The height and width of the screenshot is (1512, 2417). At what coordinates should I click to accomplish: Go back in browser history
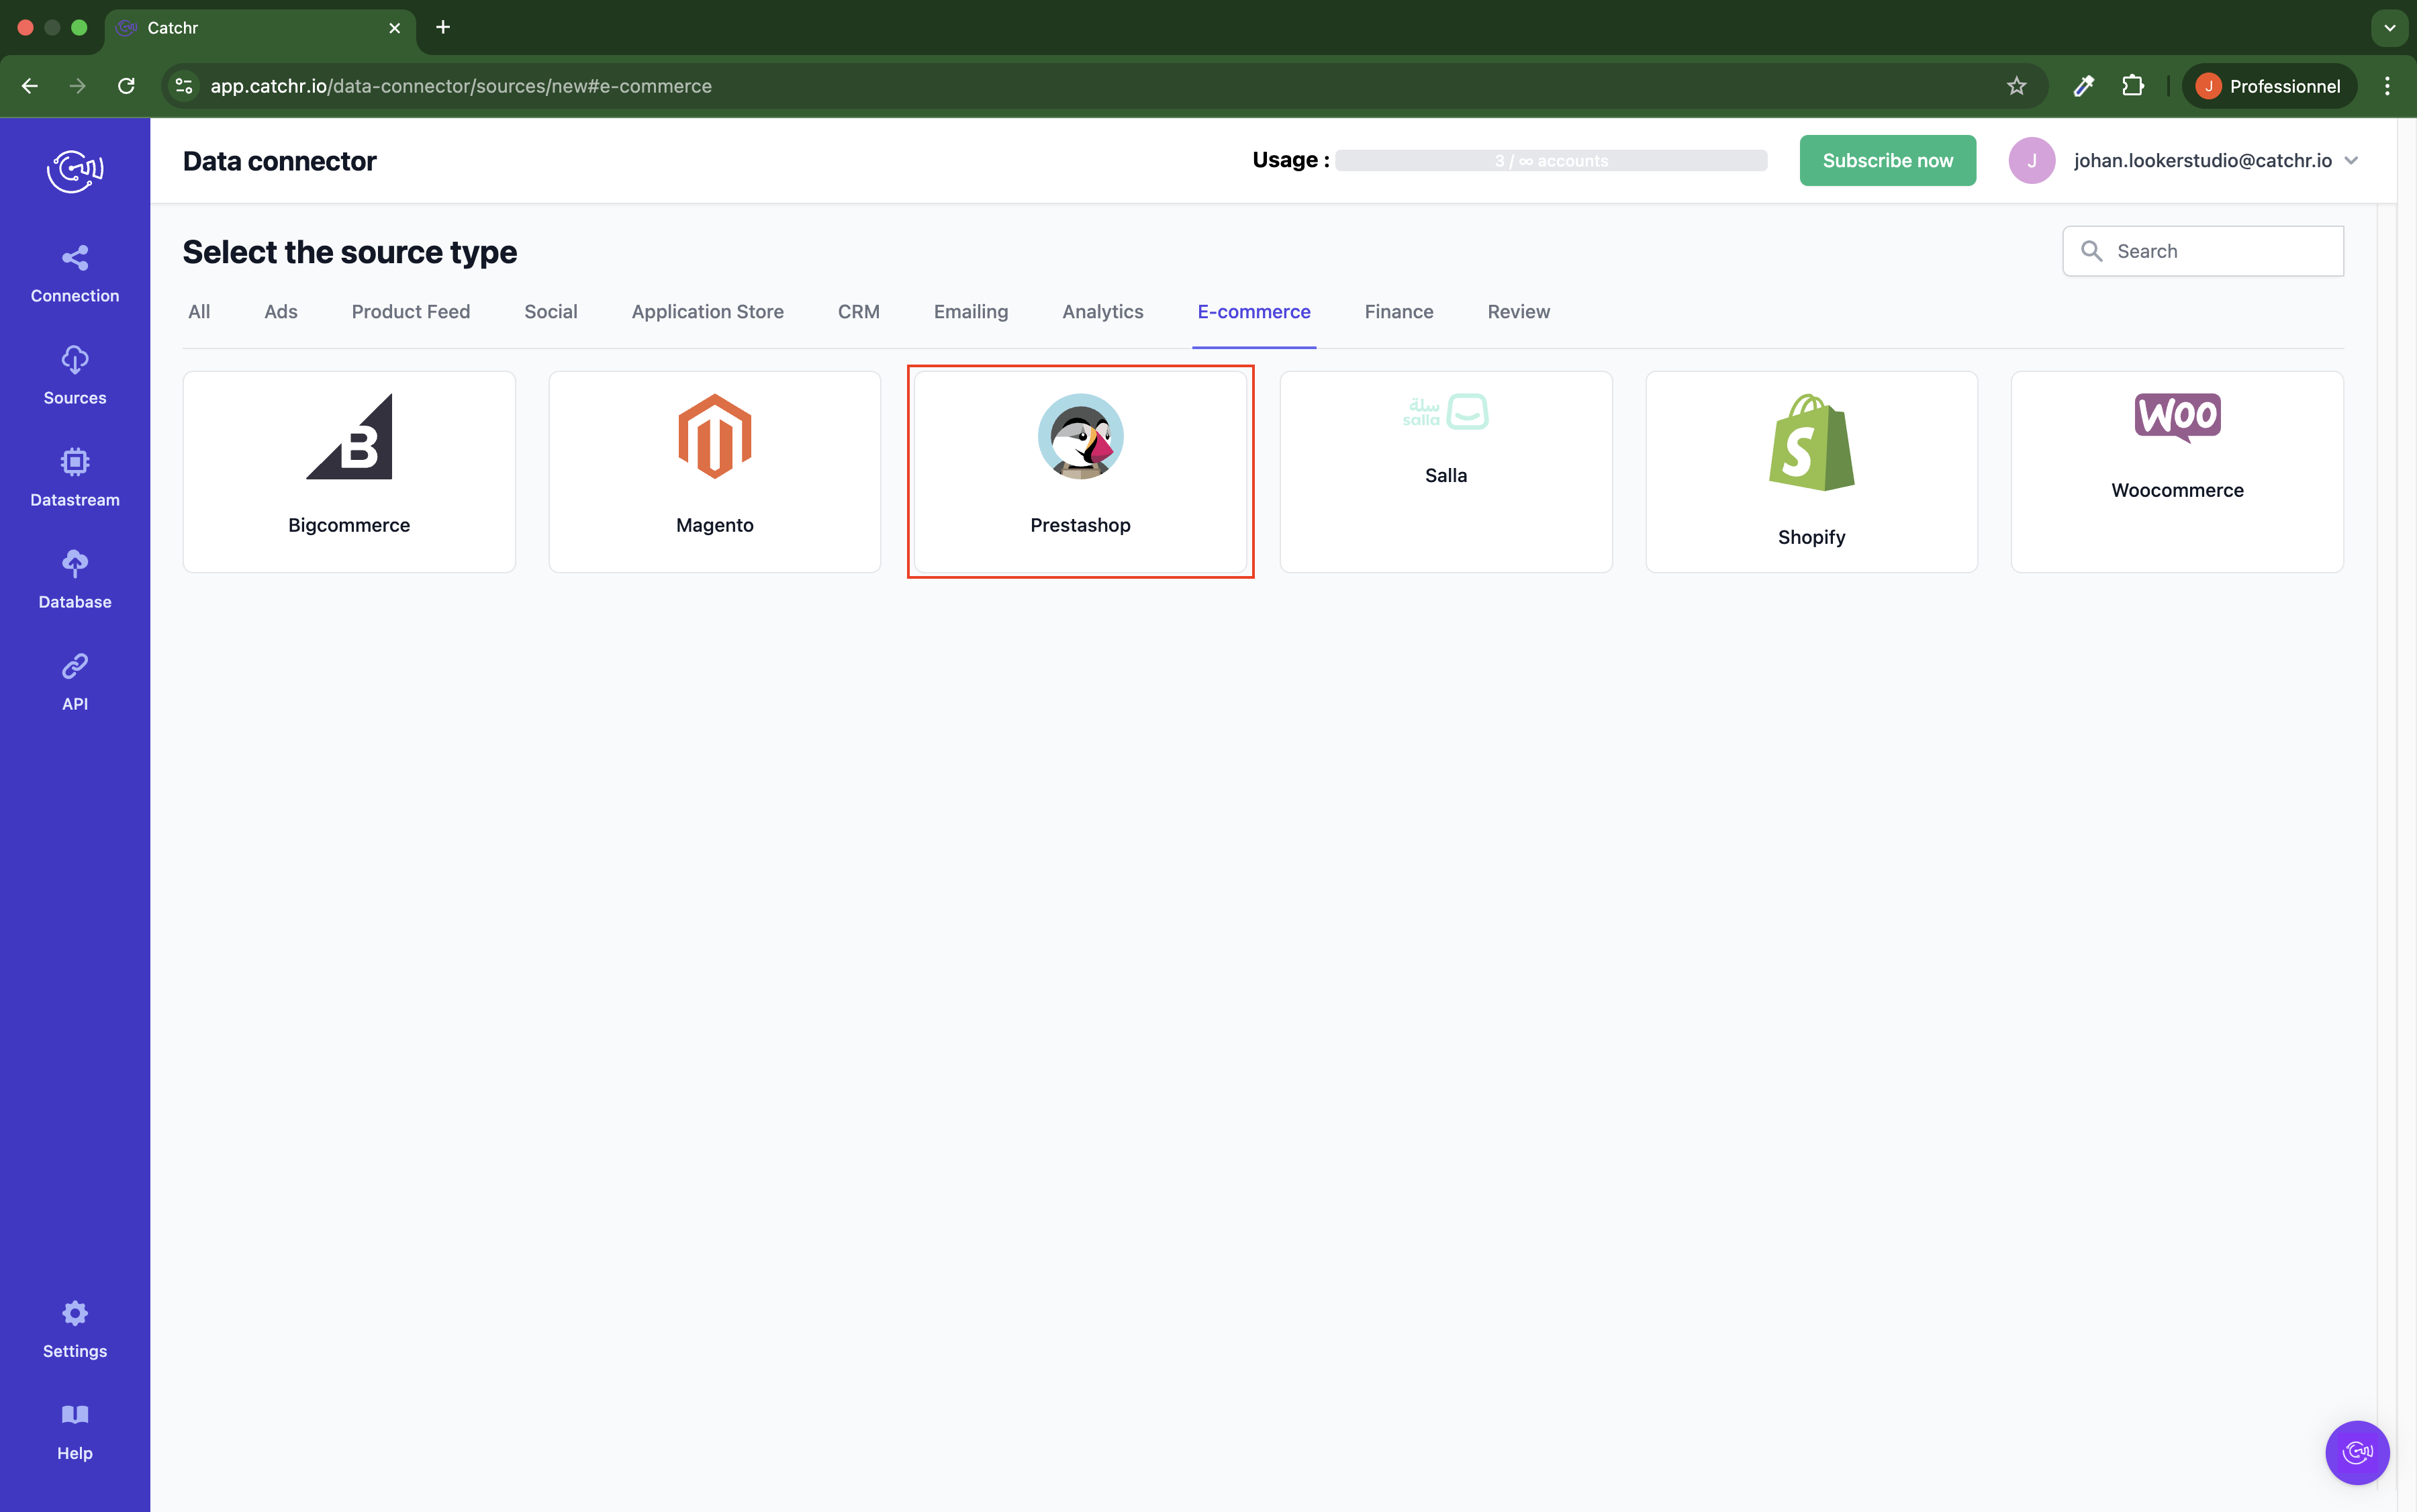[30, 86]
